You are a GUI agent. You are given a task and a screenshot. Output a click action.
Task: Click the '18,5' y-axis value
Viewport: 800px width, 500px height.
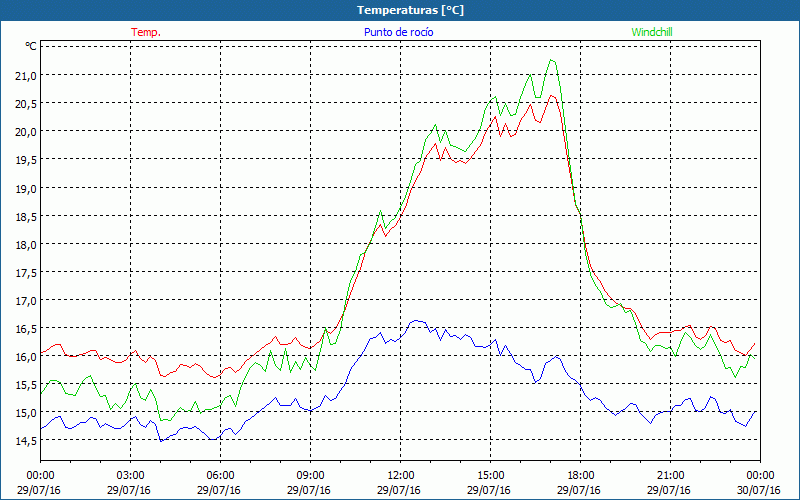[x=27, y=216]
